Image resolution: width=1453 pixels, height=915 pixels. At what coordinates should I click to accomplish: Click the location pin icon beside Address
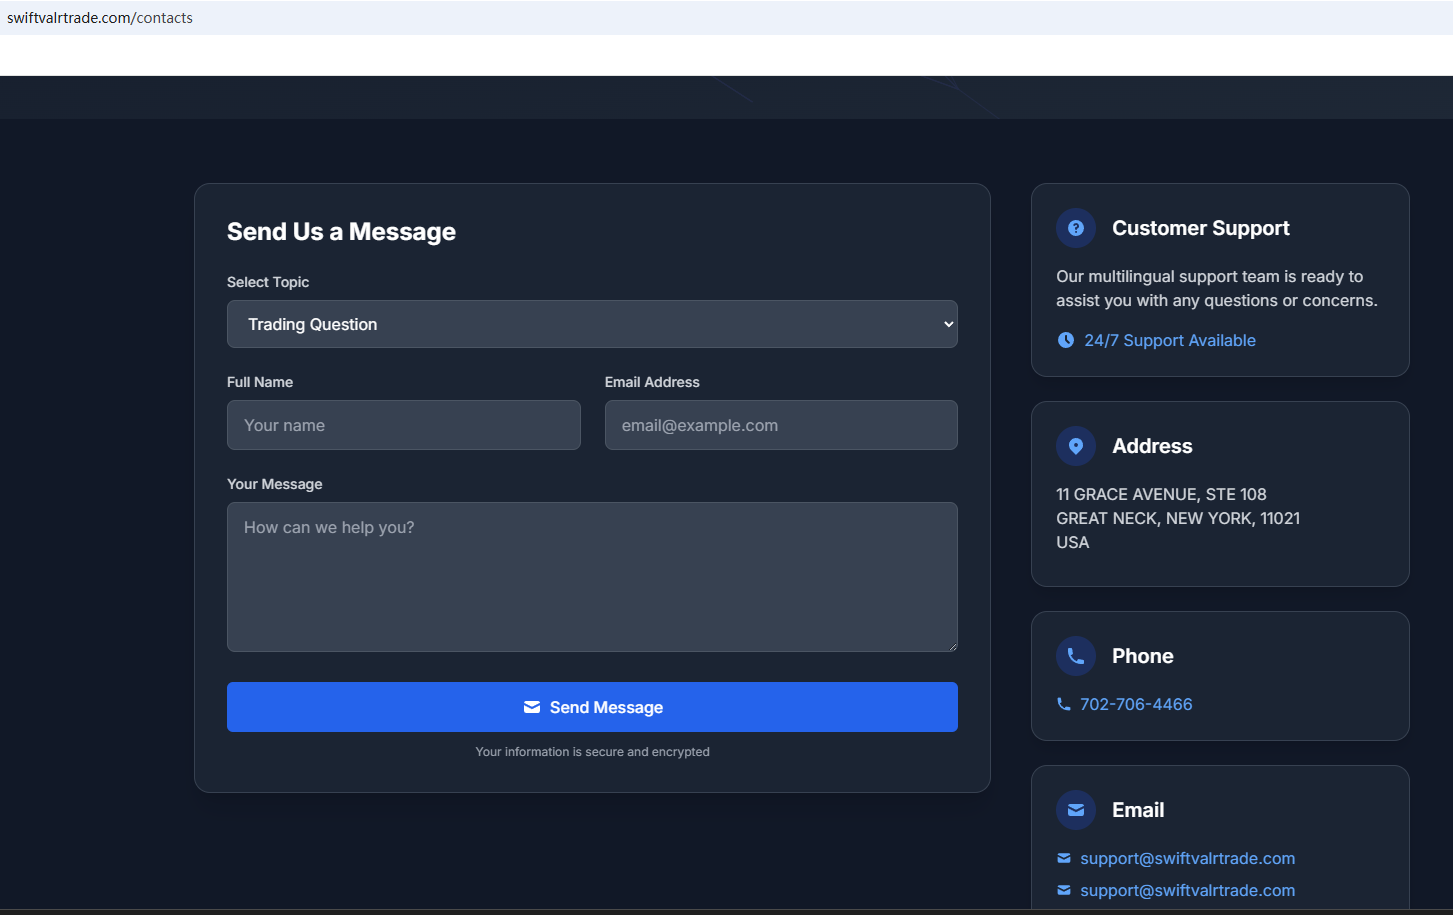[1075, 446]
